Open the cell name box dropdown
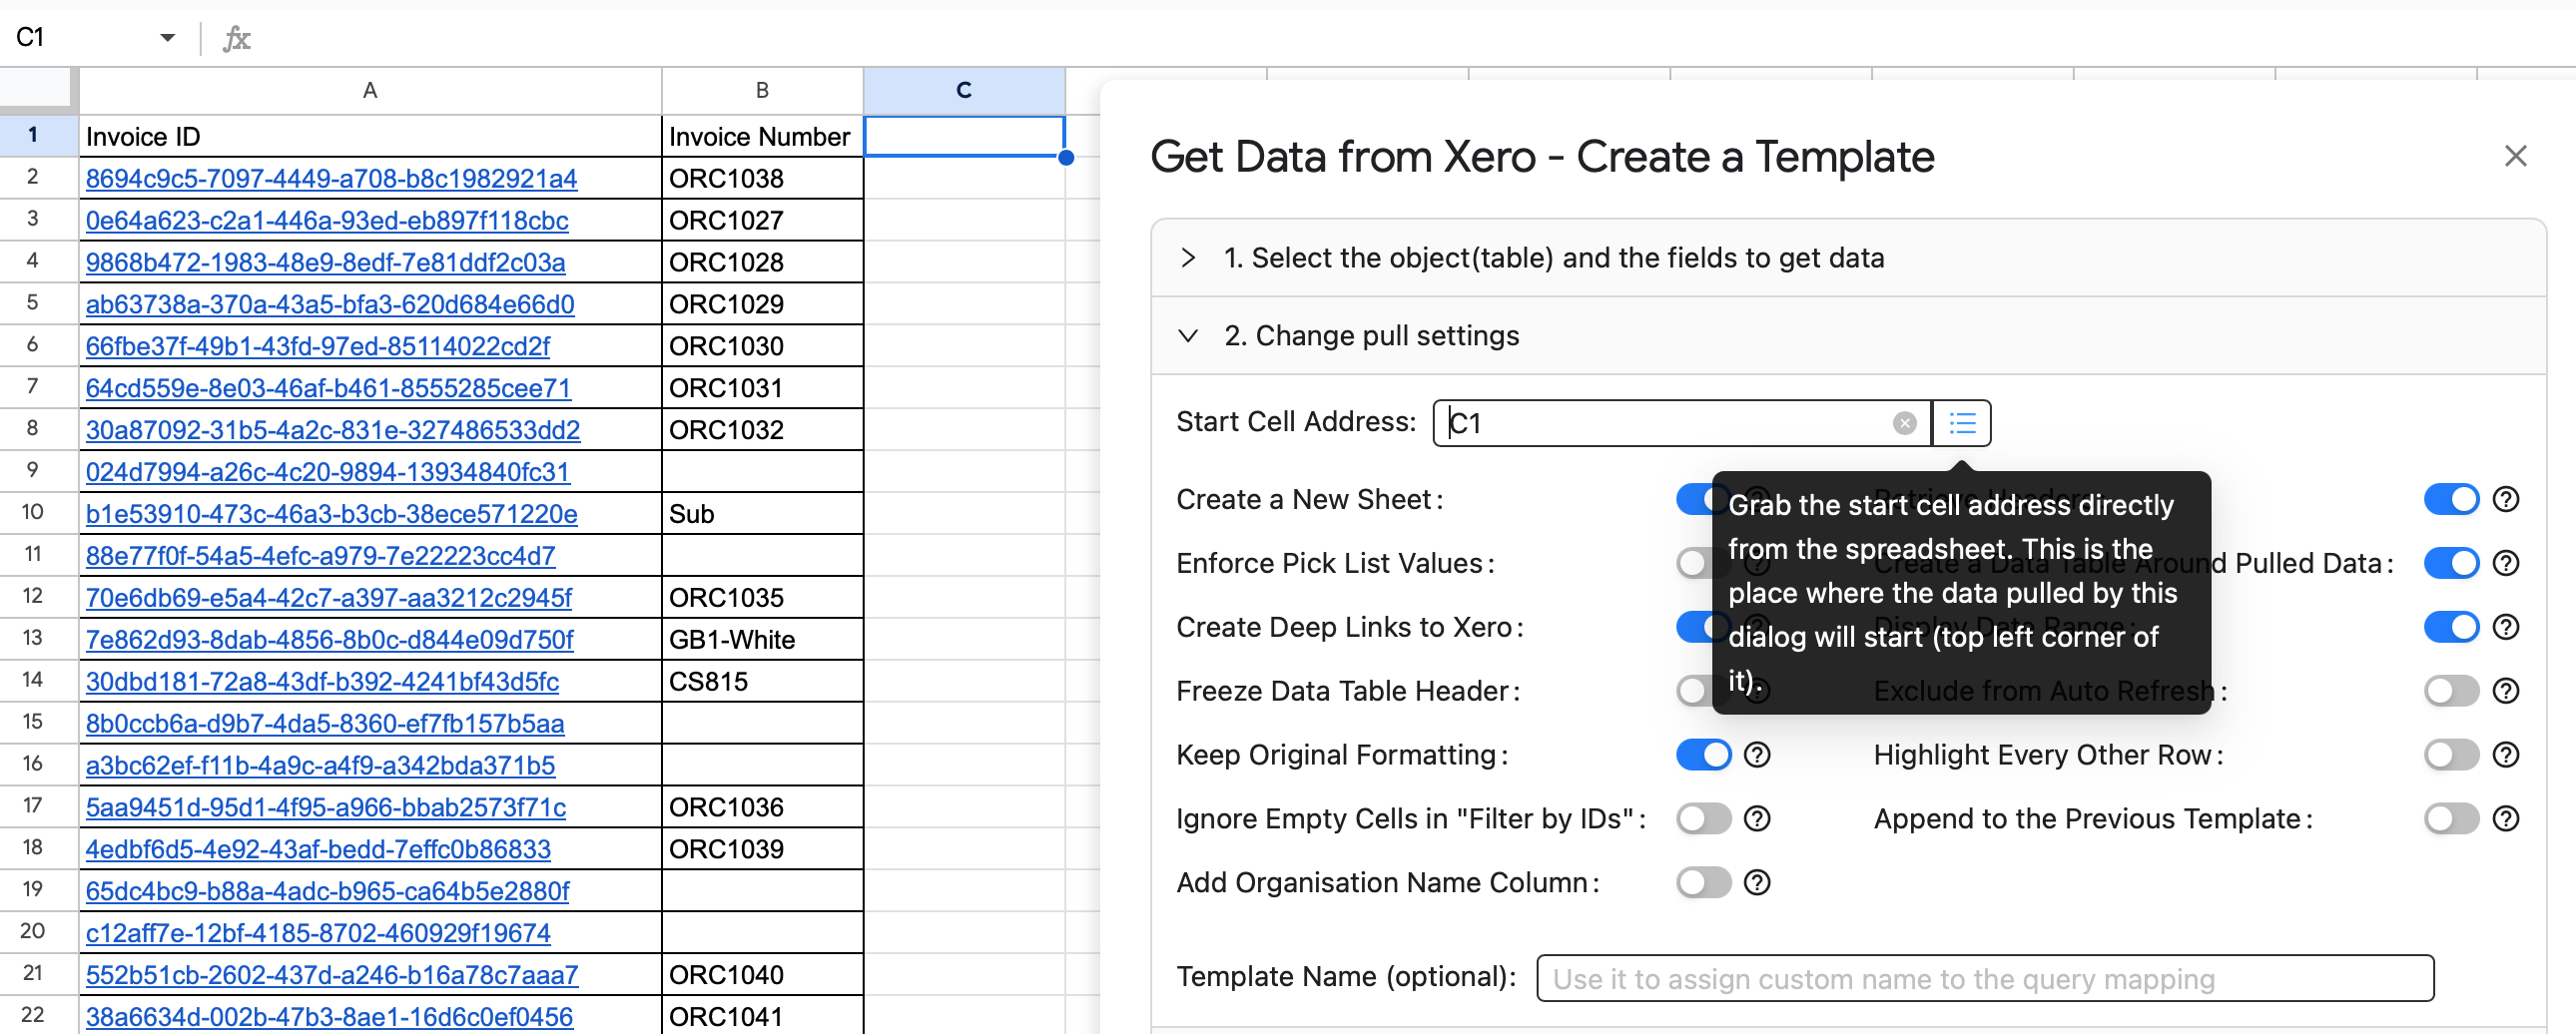Viewport: 2576px width, 1034px height. (167, 38)
